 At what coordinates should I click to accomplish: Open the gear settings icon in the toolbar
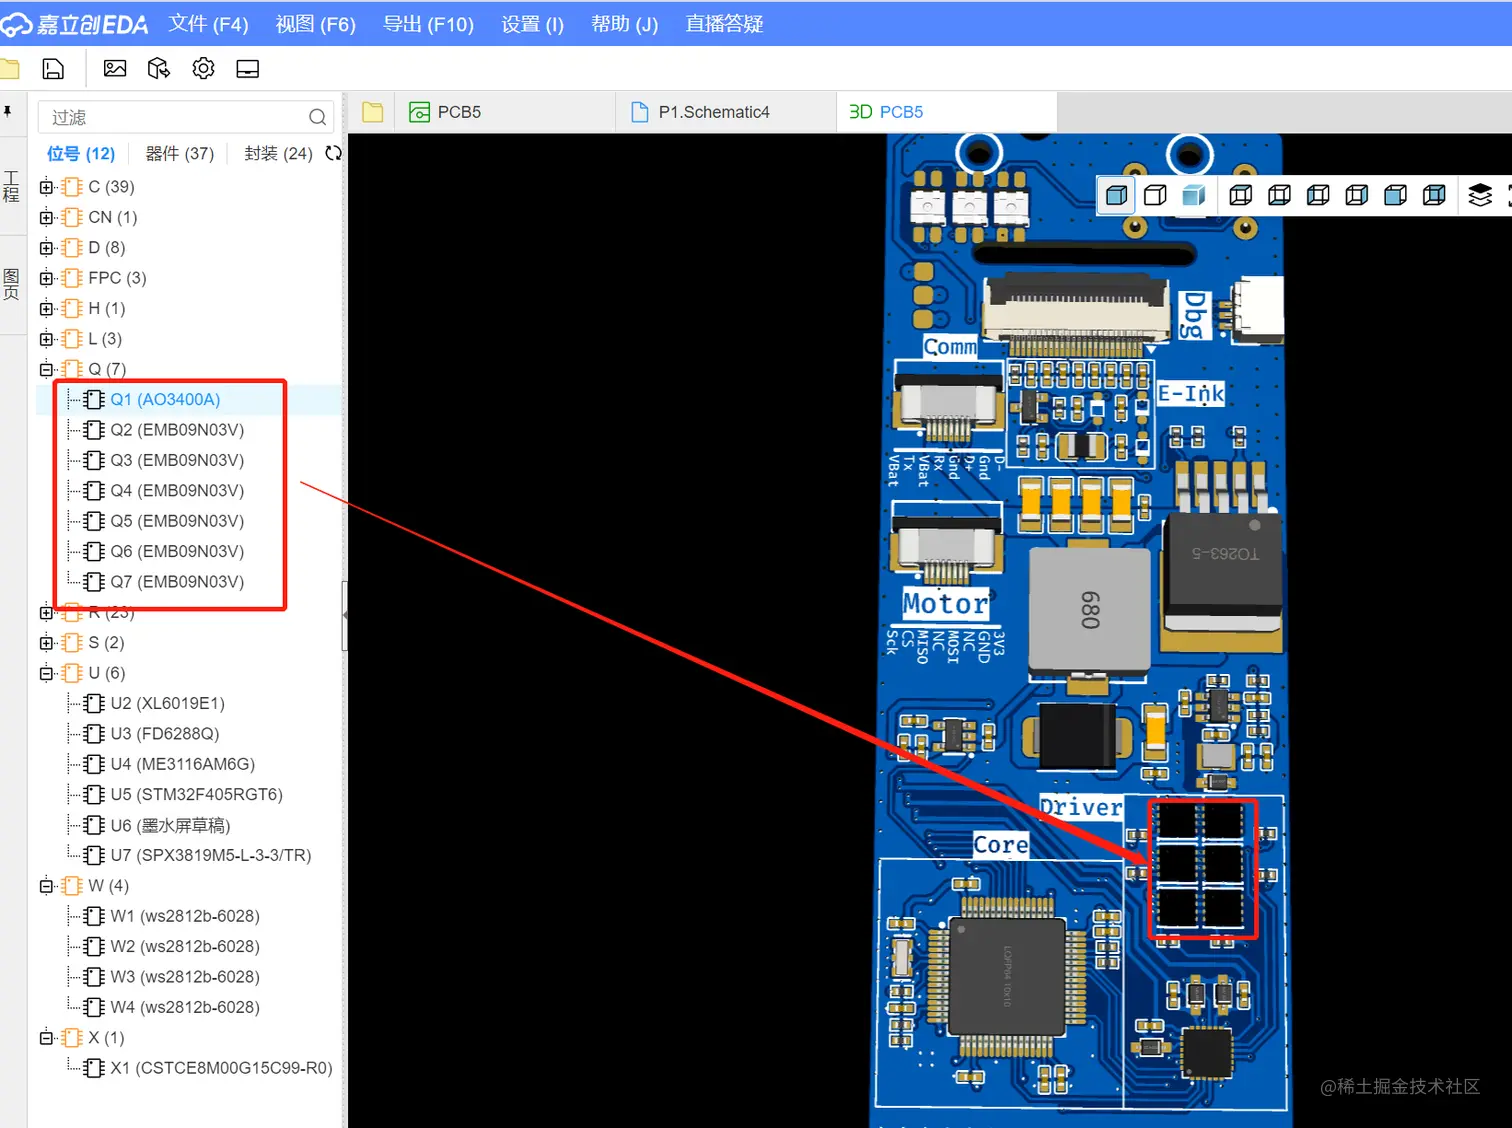(204, 69)
